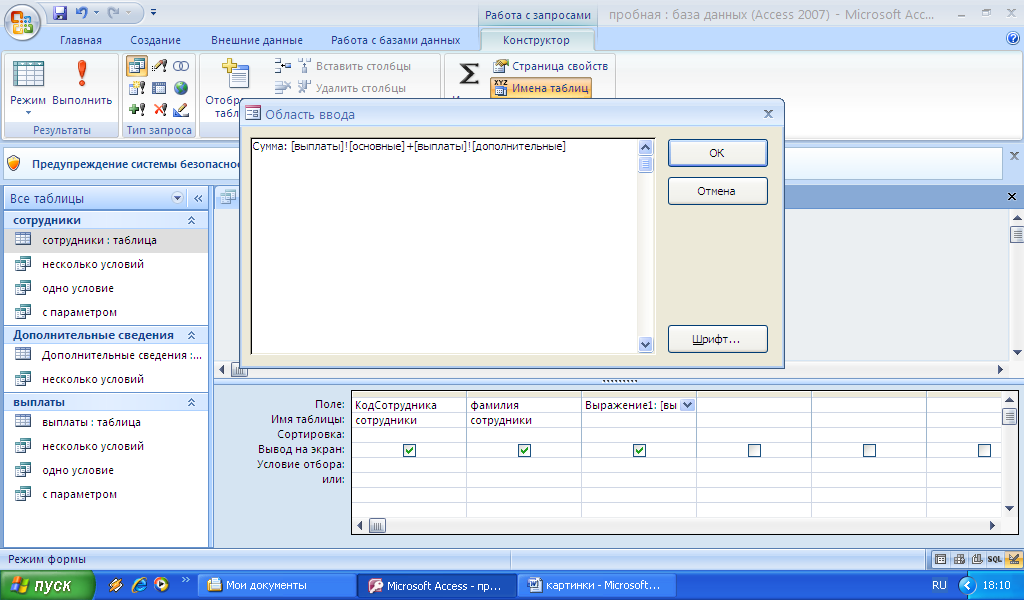Select the Конструктор ribbon tab
Image resolution: width=1024 pixels, height=600 pixels.
[536, 40]
